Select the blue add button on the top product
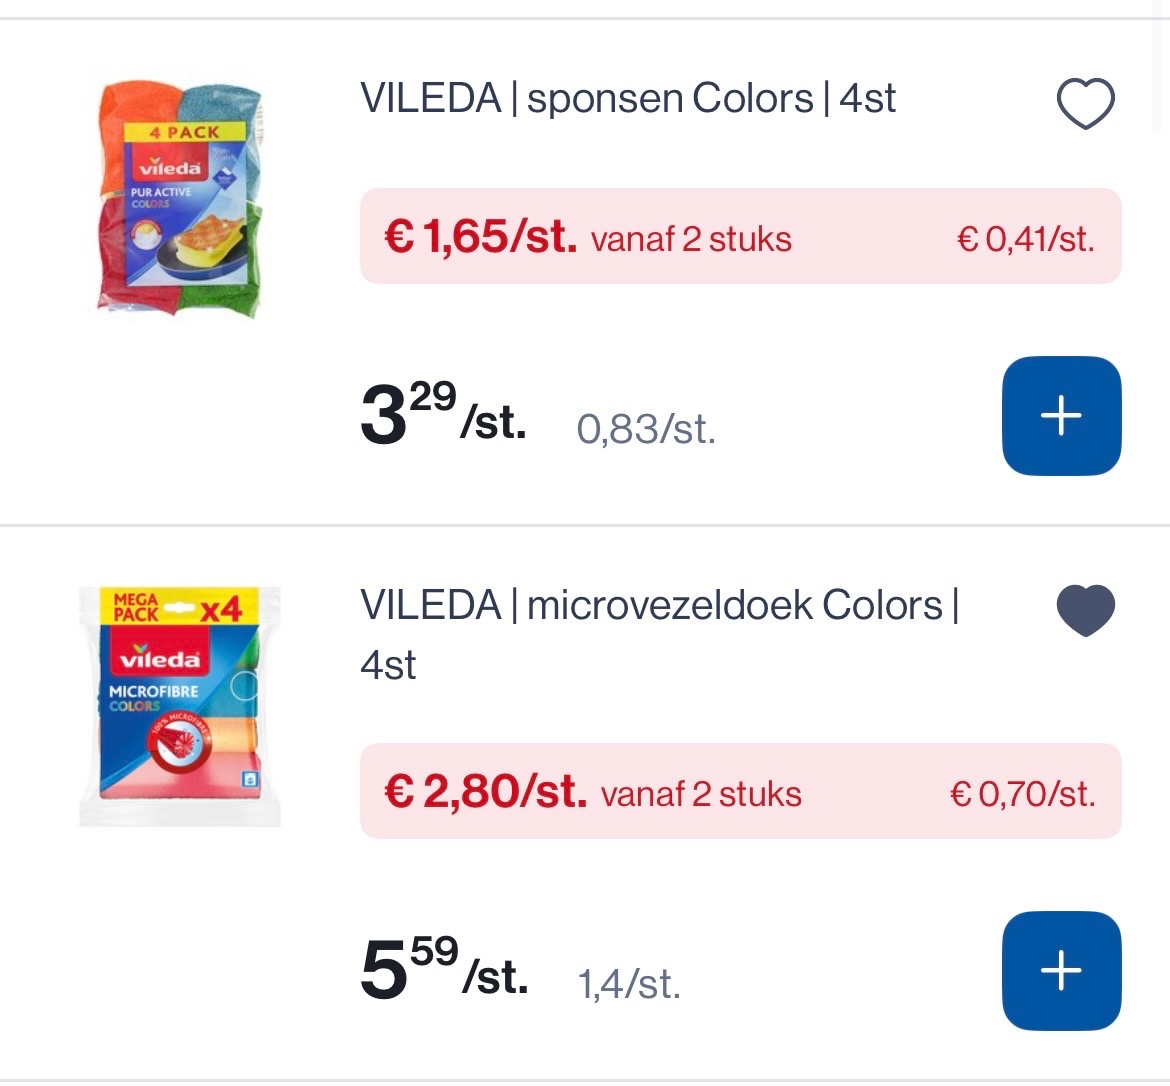Screen dimensions: 1170x1086 click(x=1061, y=415)
